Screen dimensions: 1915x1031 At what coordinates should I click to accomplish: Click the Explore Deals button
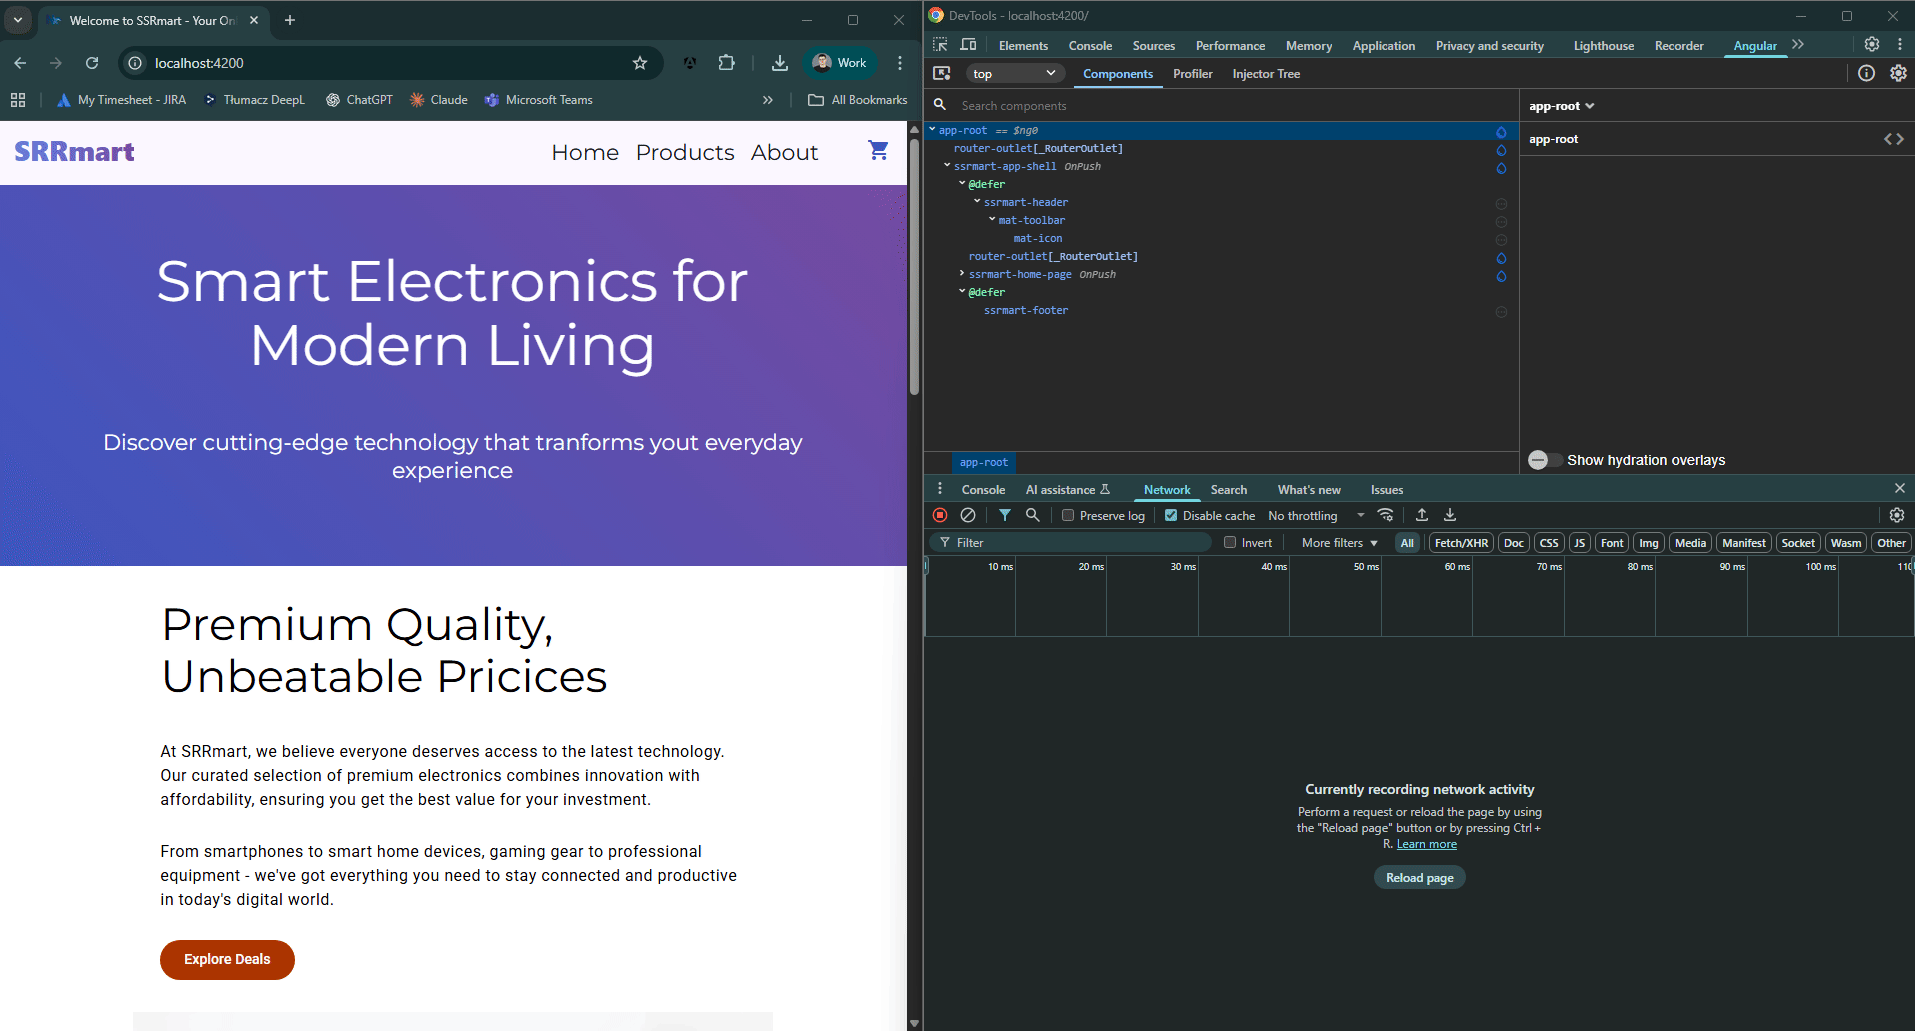[x=227, y=959]
